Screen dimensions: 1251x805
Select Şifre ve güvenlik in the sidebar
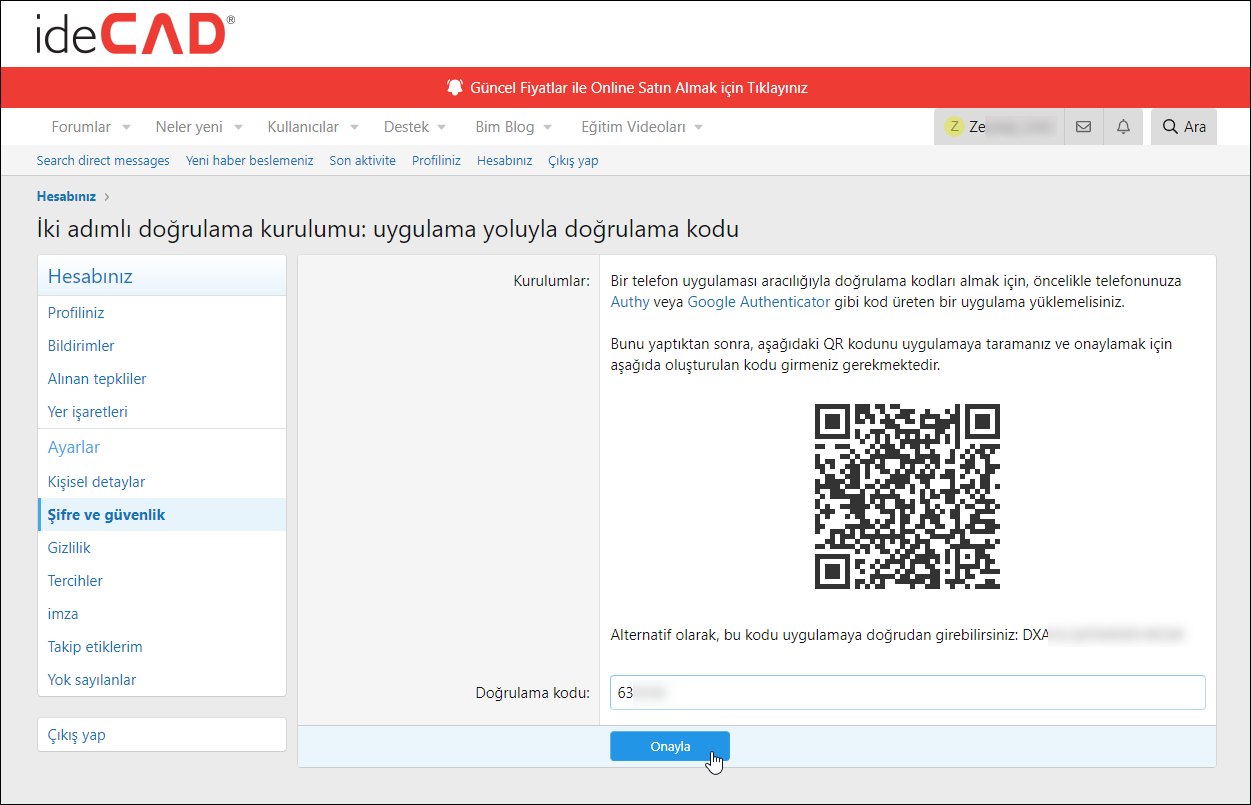click(162, 515)
